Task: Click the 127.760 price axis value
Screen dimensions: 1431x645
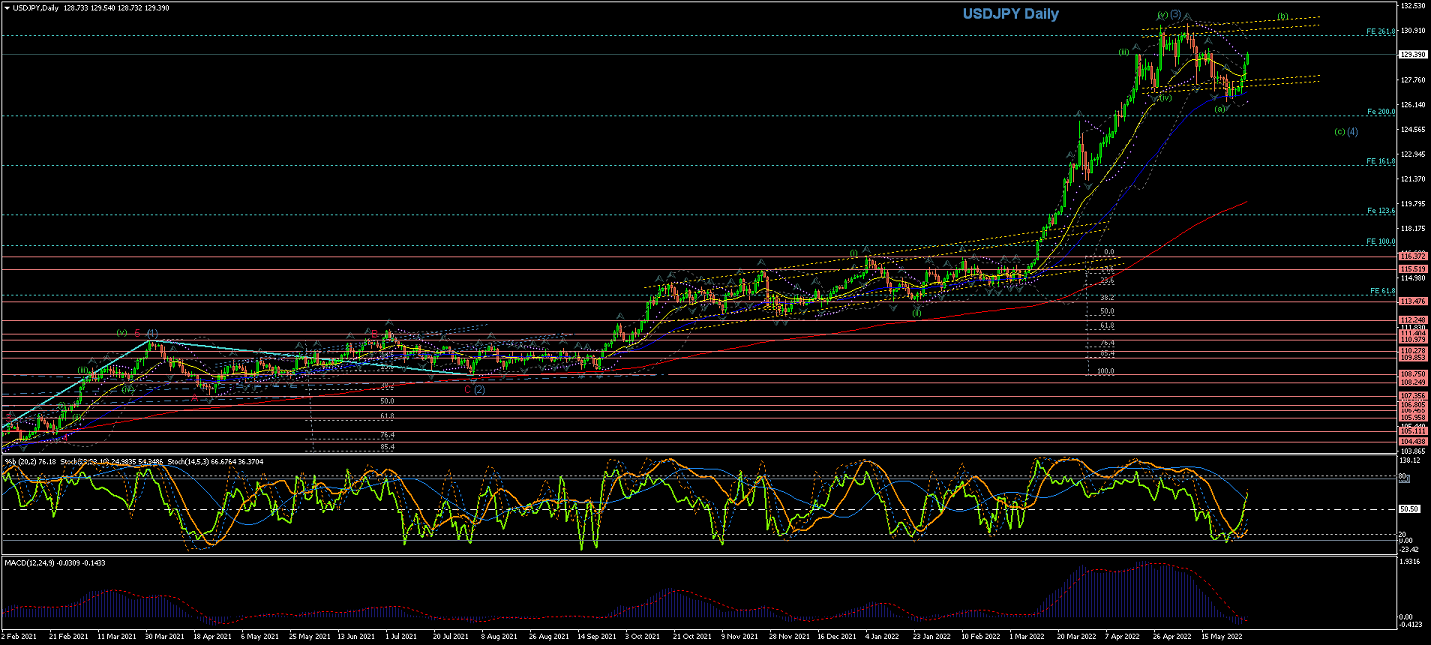Action: [1413, 80]
